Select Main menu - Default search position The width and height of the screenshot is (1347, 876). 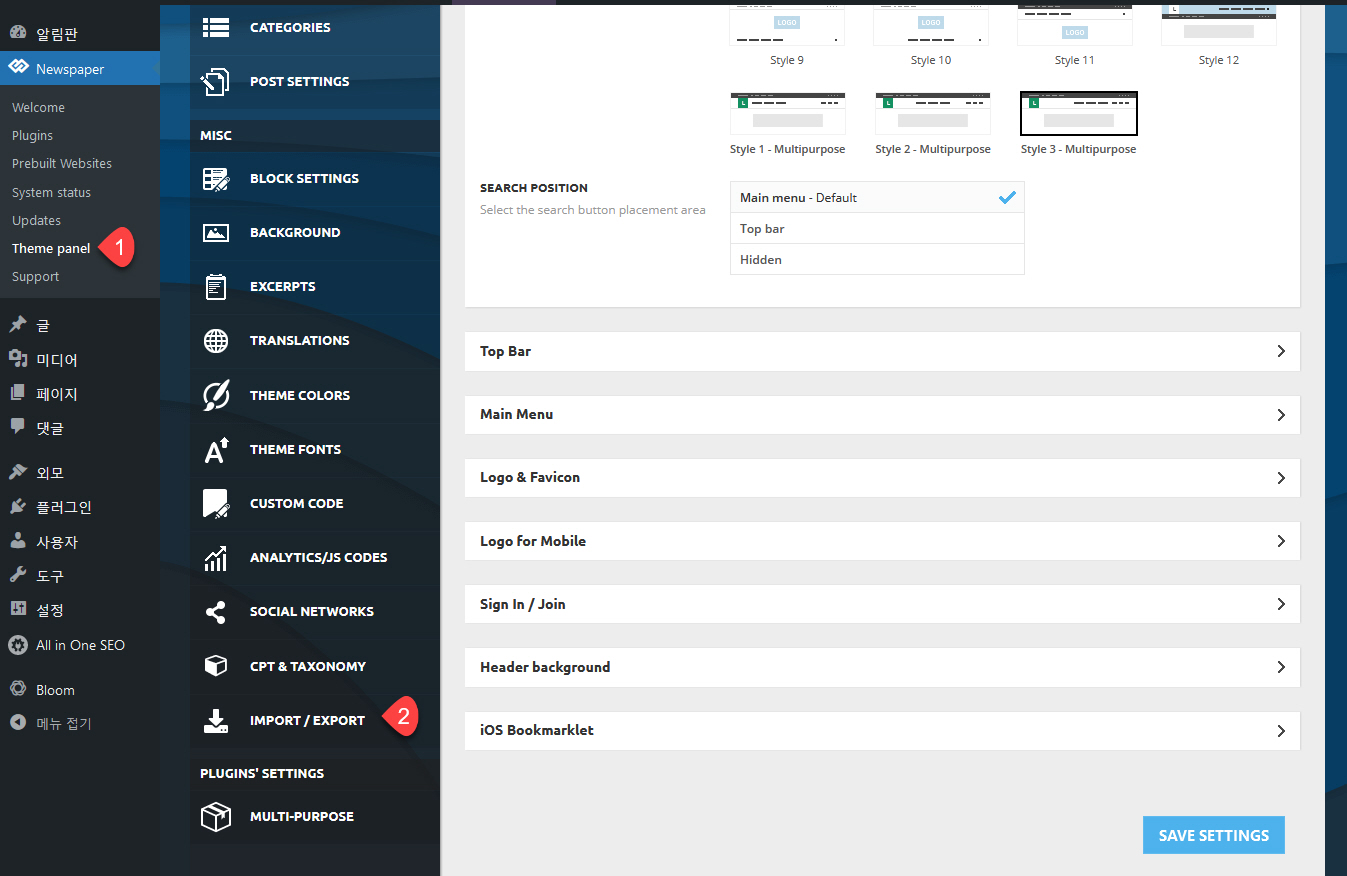click(x=877, y=198)
